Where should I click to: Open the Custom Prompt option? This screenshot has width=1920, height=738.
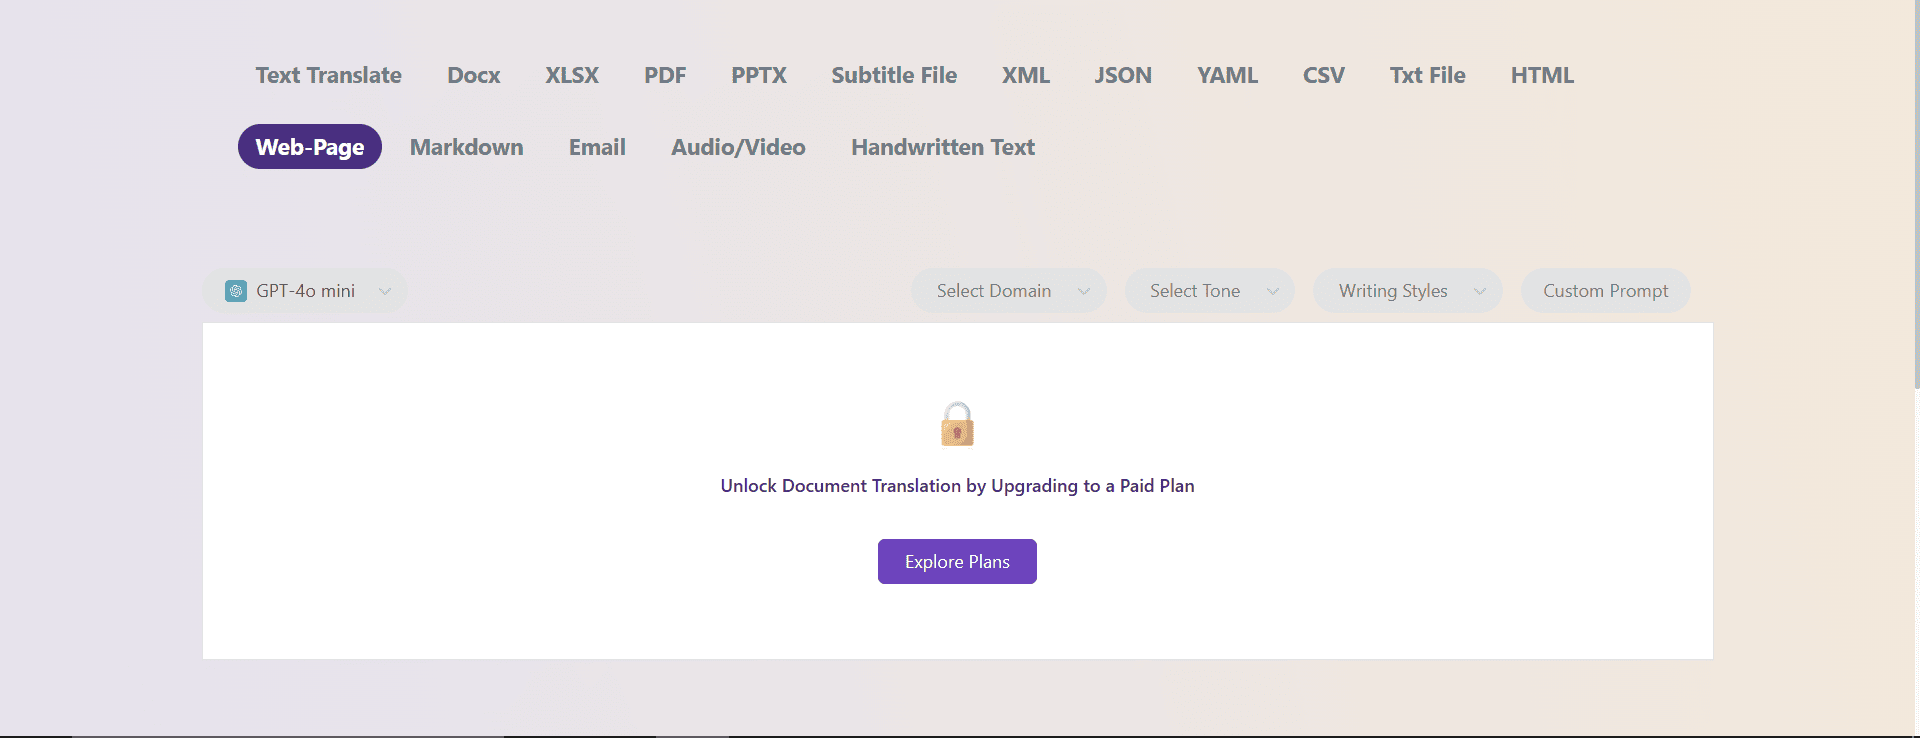(x=1606, y=290)
